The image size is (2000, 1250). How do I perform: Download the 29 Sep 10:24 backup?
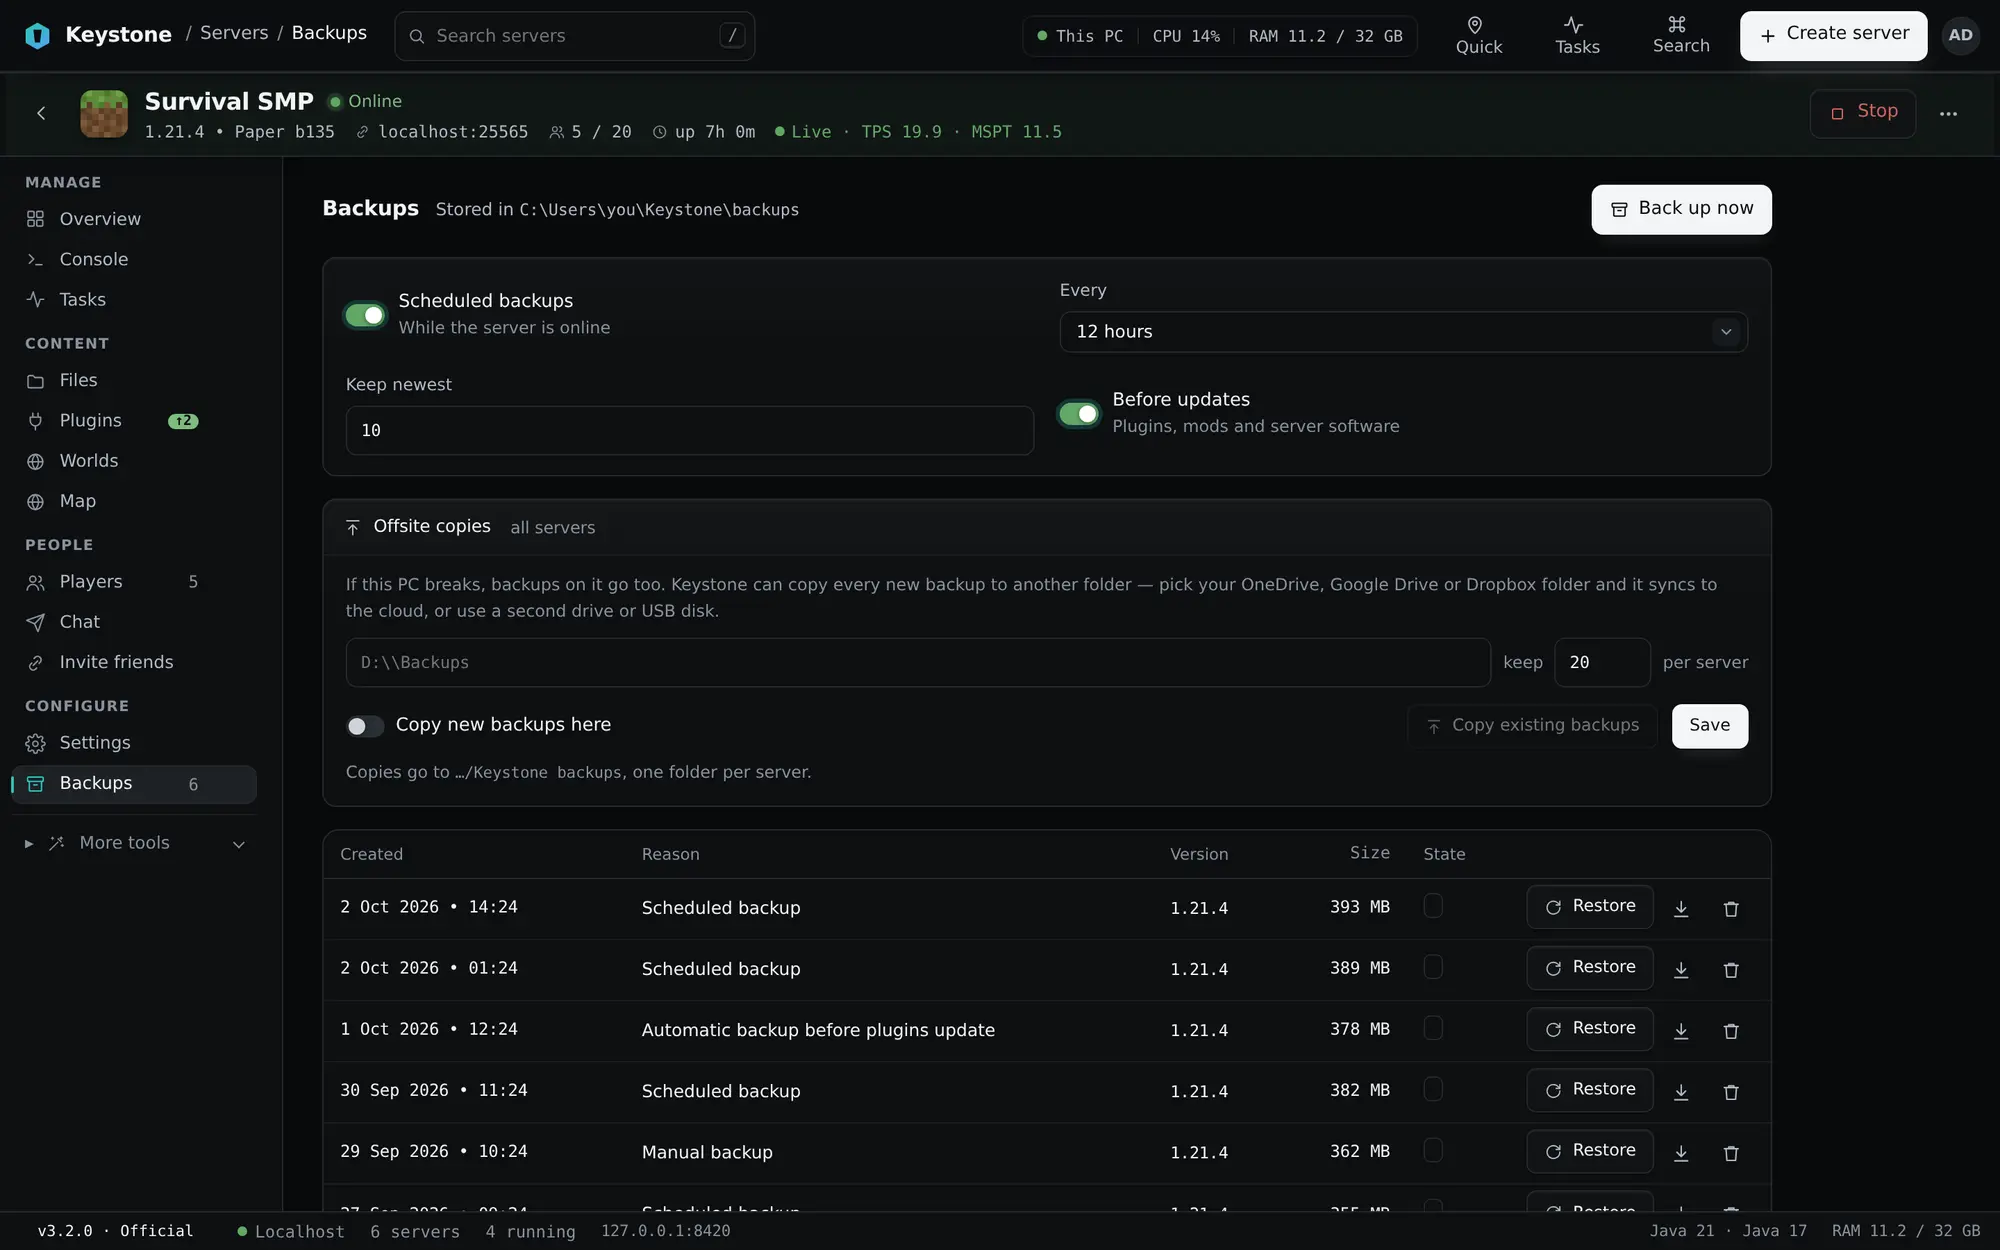pos(1681,1152)
